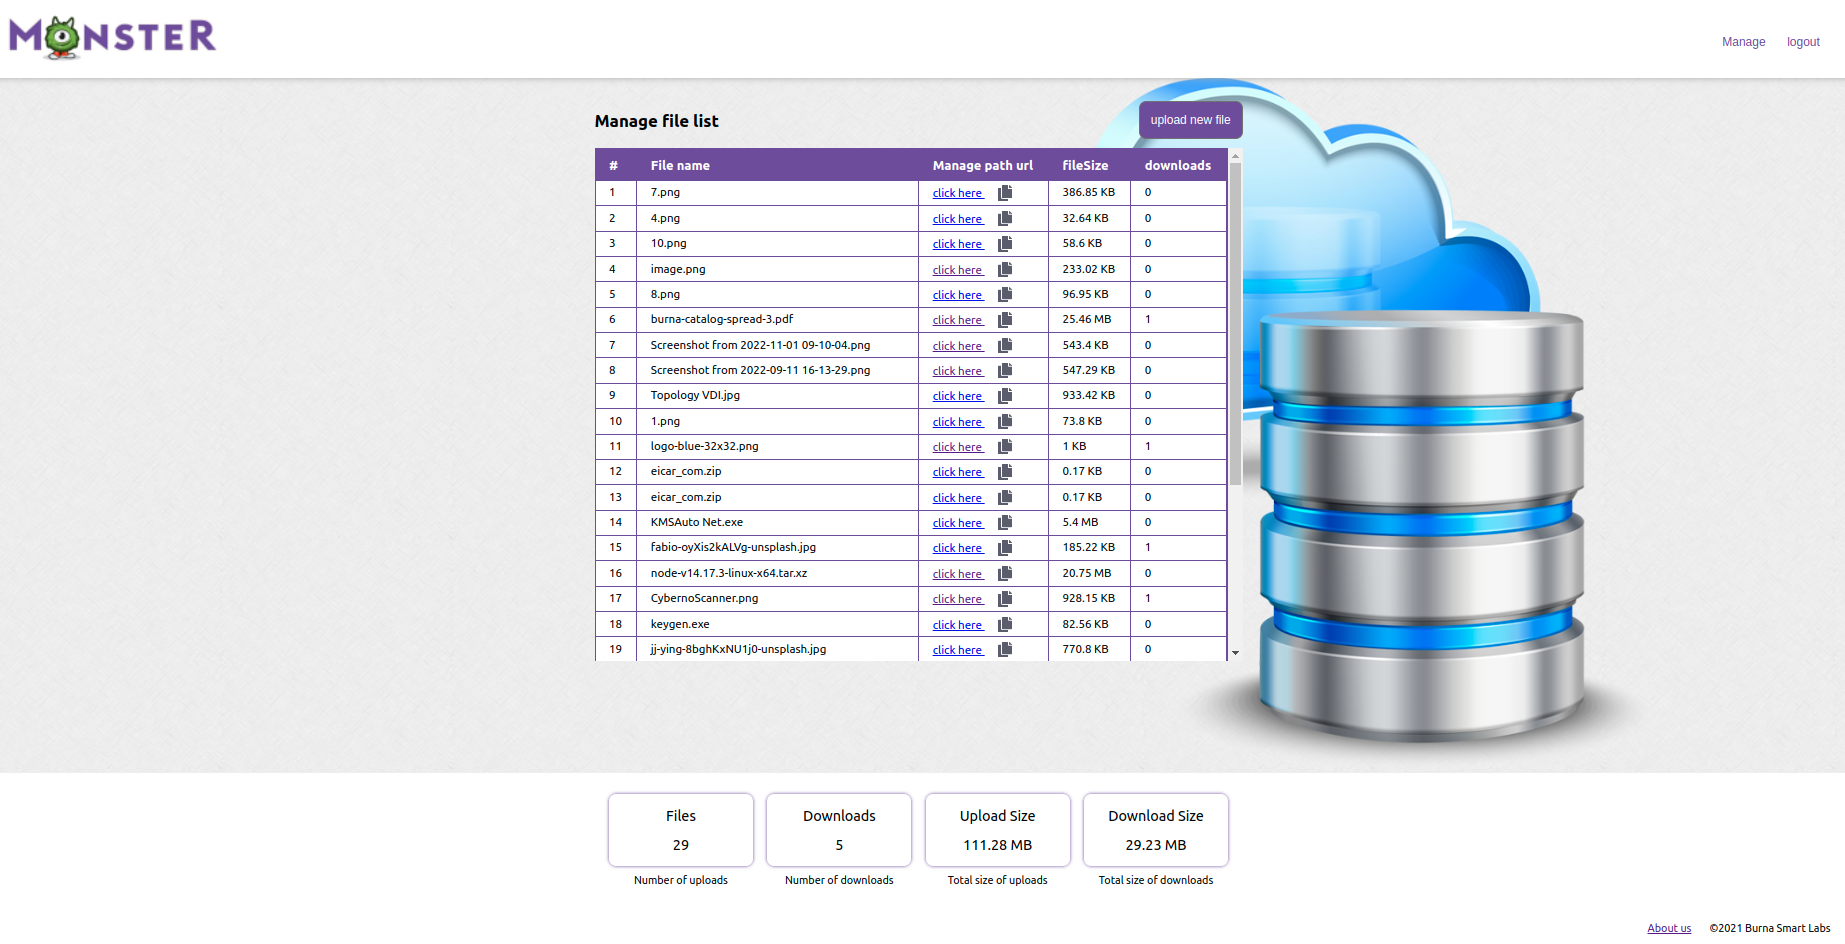Click the 'Total size of uploads' caption
Screen dimensions: 1845x944
point(998,880)
